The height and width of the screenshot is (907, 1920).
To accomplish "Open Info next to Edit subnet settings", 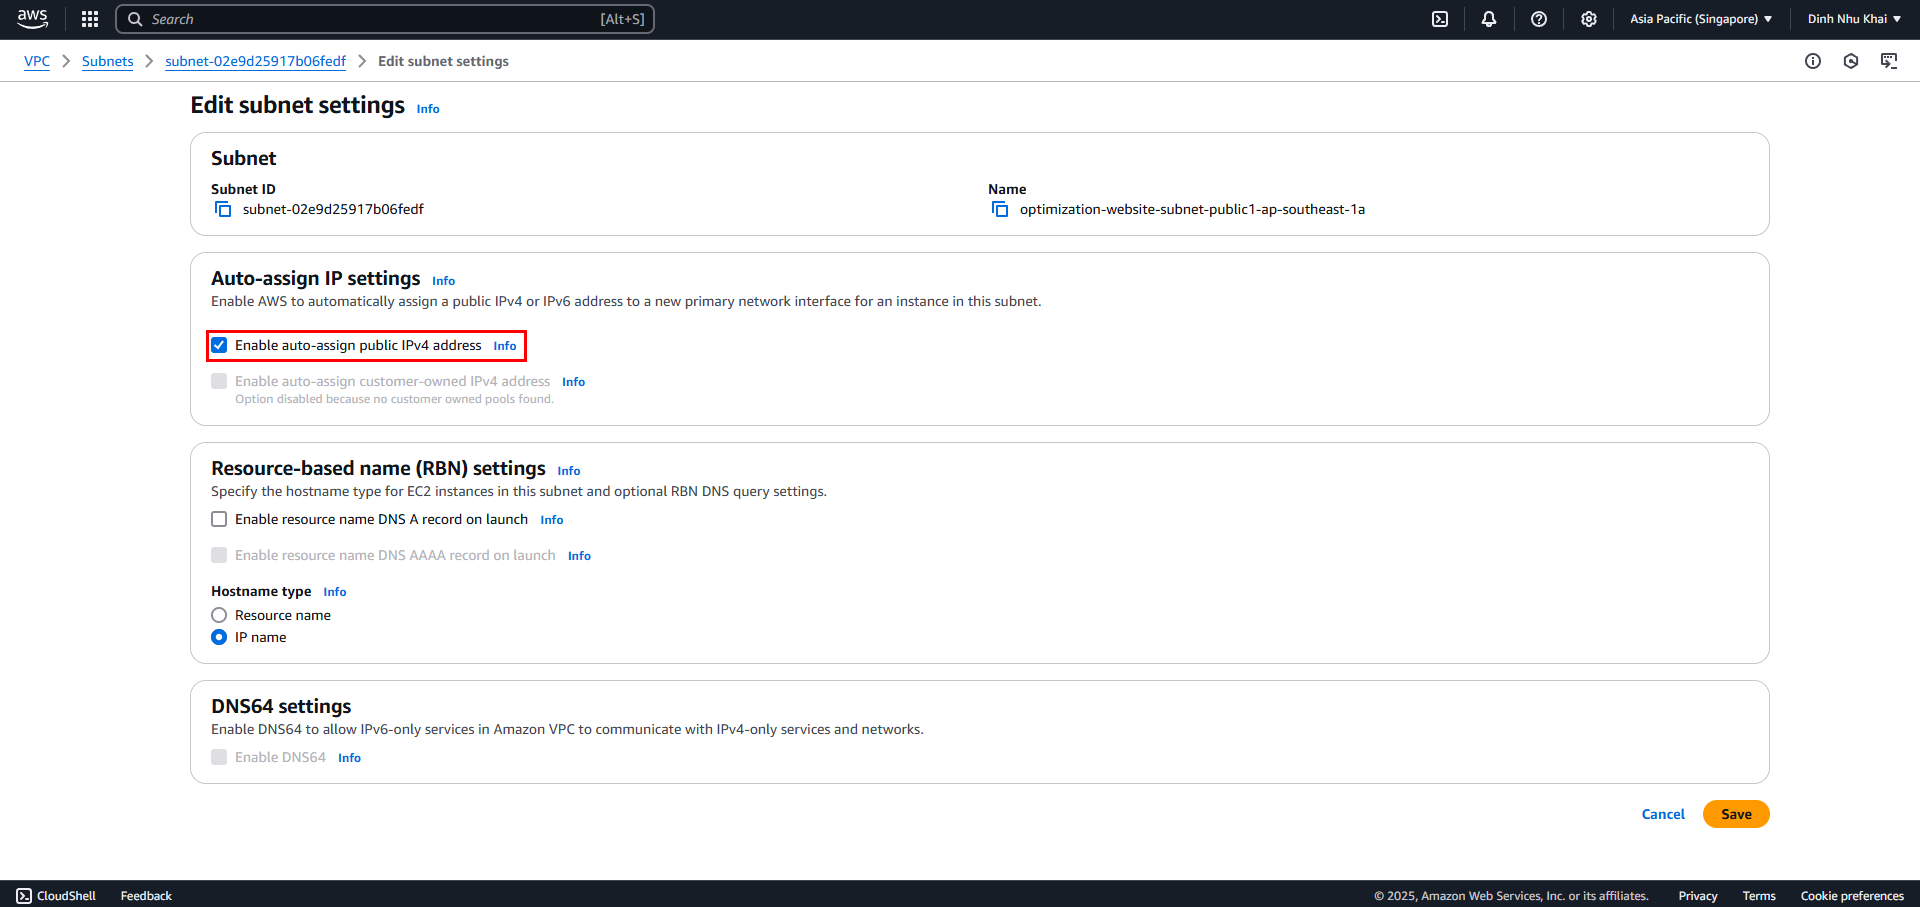I will [428, 109].
